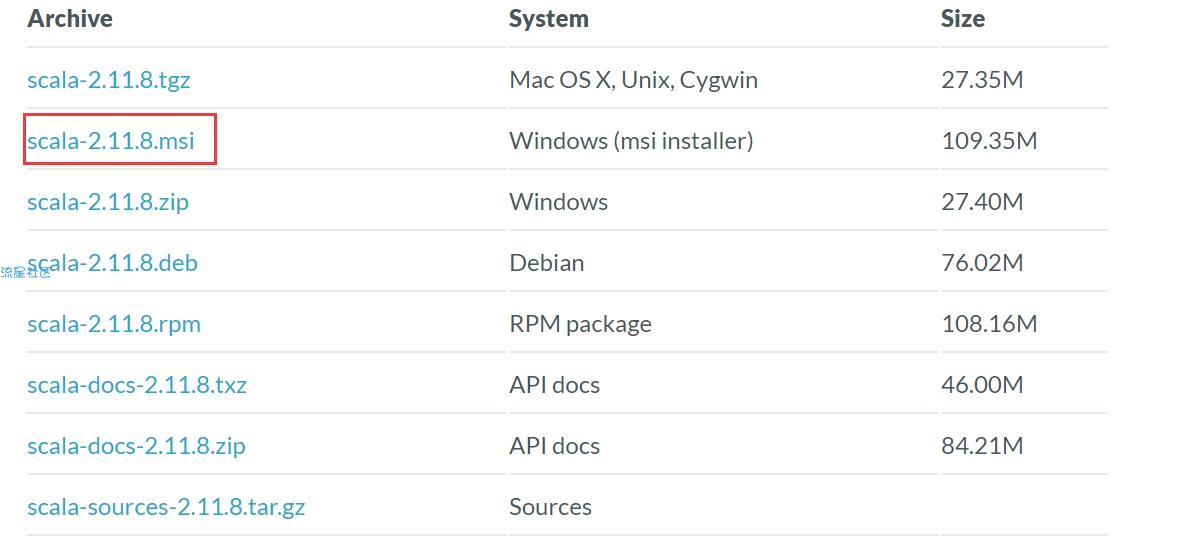The width and height of the screenshot is (1190, 544).
Task: Download the scala-2.11.8.tgz archive
Action: (109, 80)
